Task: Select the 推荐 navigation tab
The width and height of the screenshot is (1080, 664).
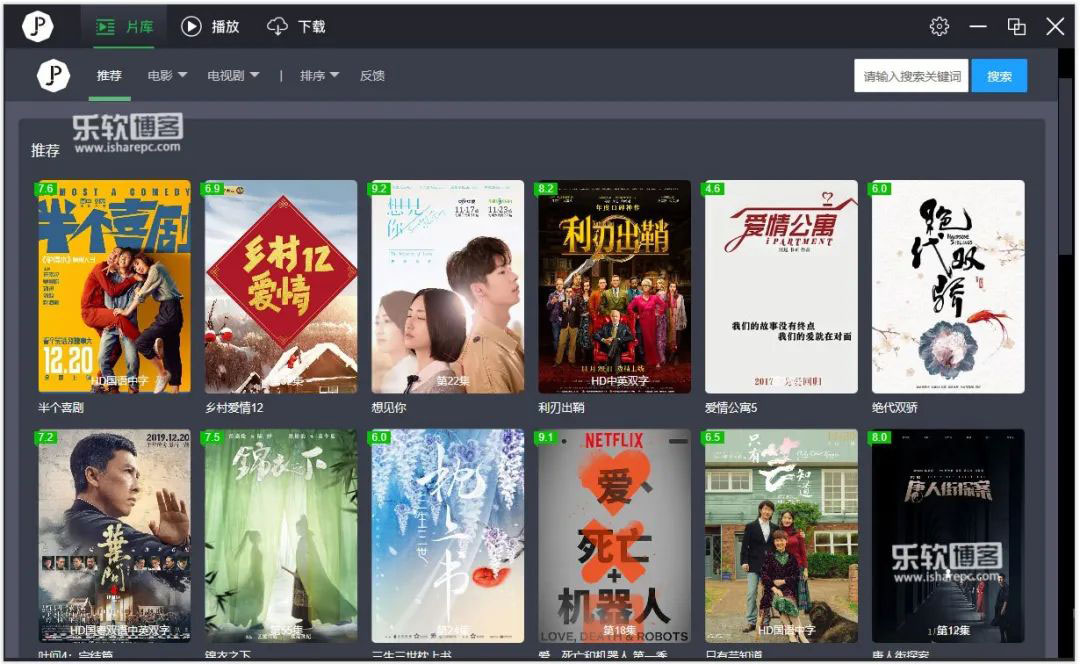Action: (110, 76)
